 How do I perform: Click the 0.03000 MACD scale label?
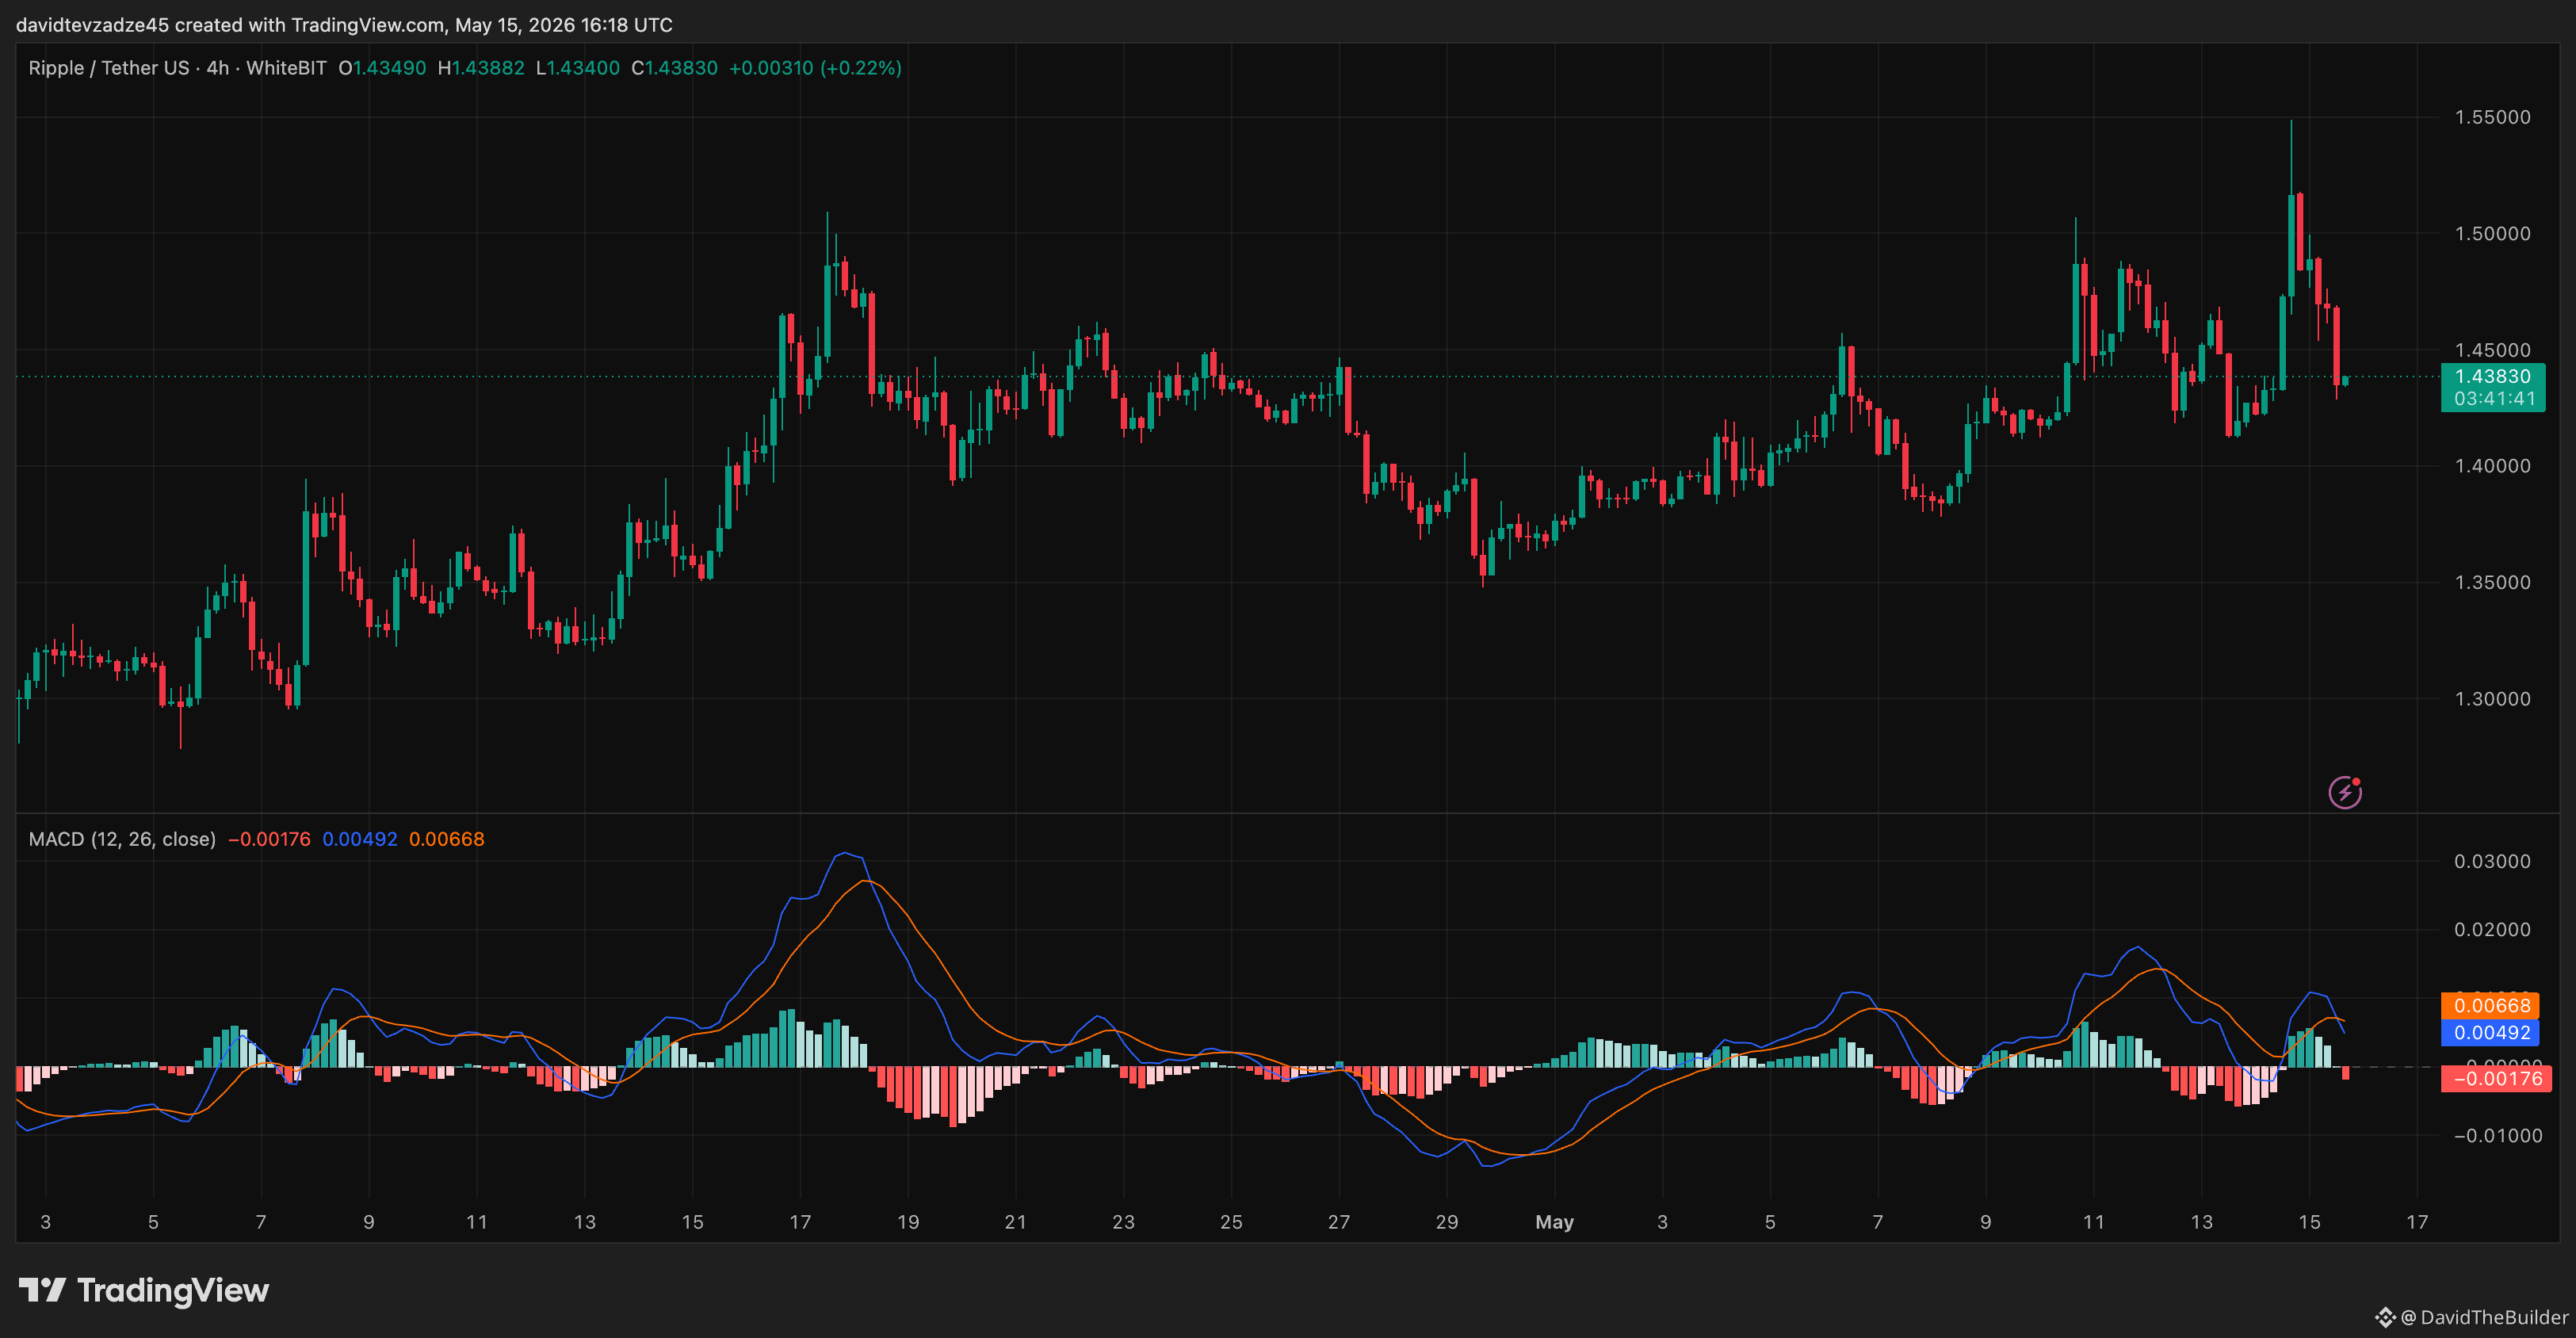[2493, 861]
